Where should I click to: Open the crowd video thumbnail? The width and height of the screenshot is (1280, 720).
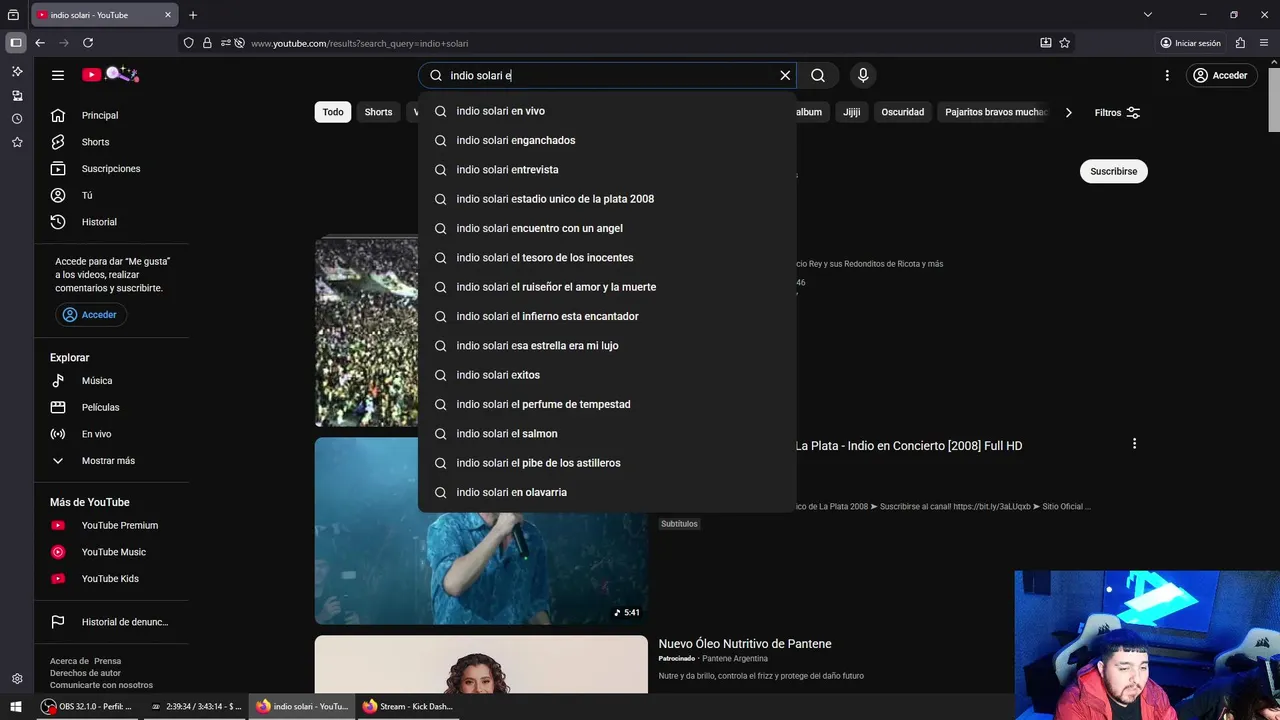click(x=366, y=332)
